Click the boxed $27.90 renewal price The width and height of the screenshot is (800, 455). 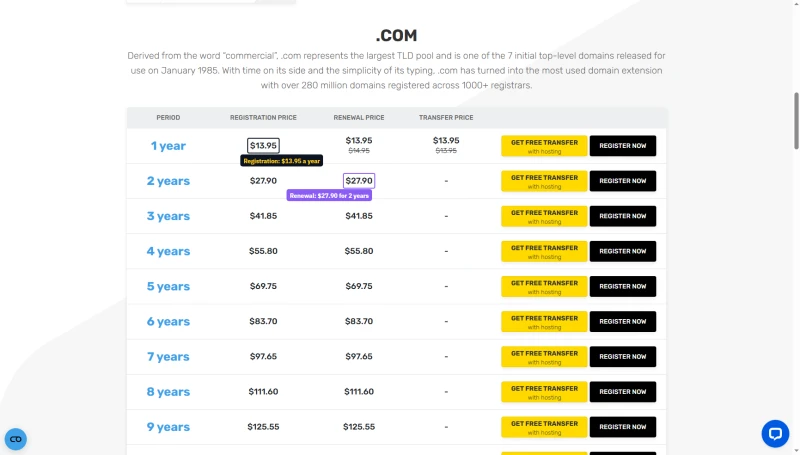point(359,181)
